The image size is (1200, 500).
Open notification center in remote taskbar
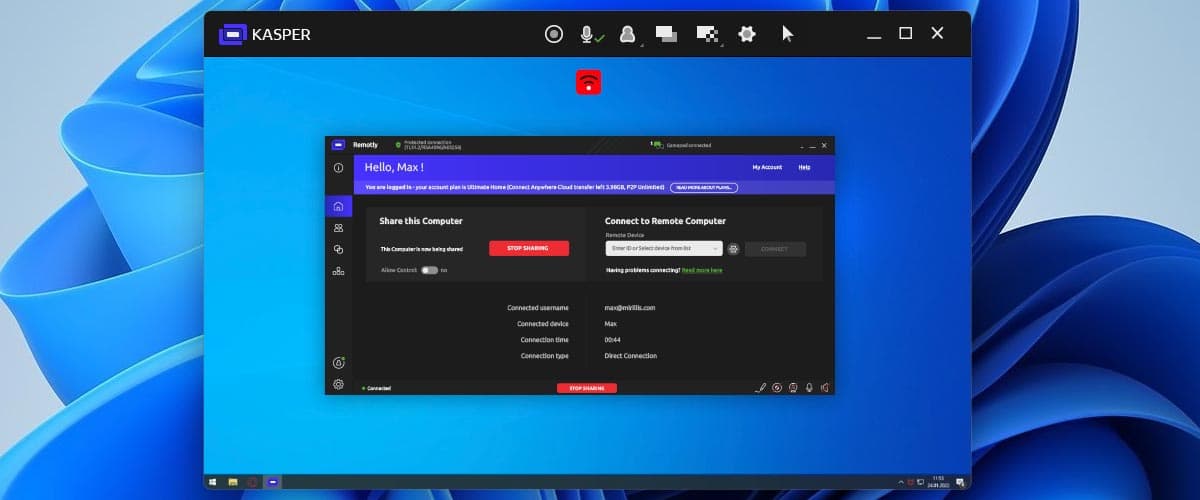coord(960,482)
